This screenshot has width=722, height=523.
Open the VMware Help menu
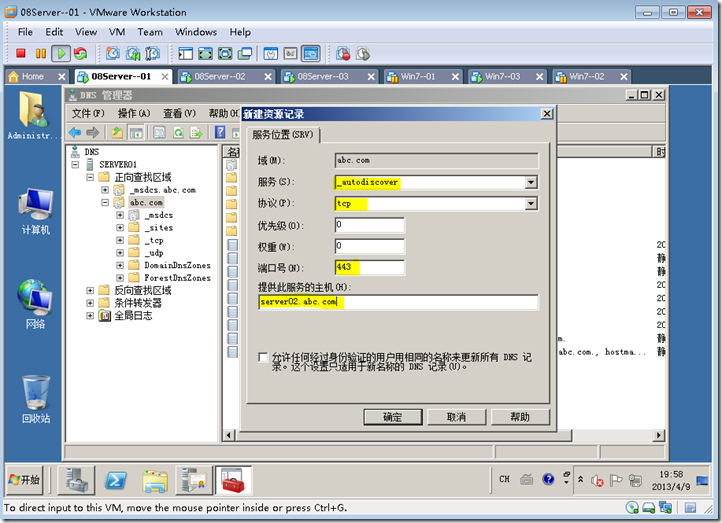coord(240,32)
